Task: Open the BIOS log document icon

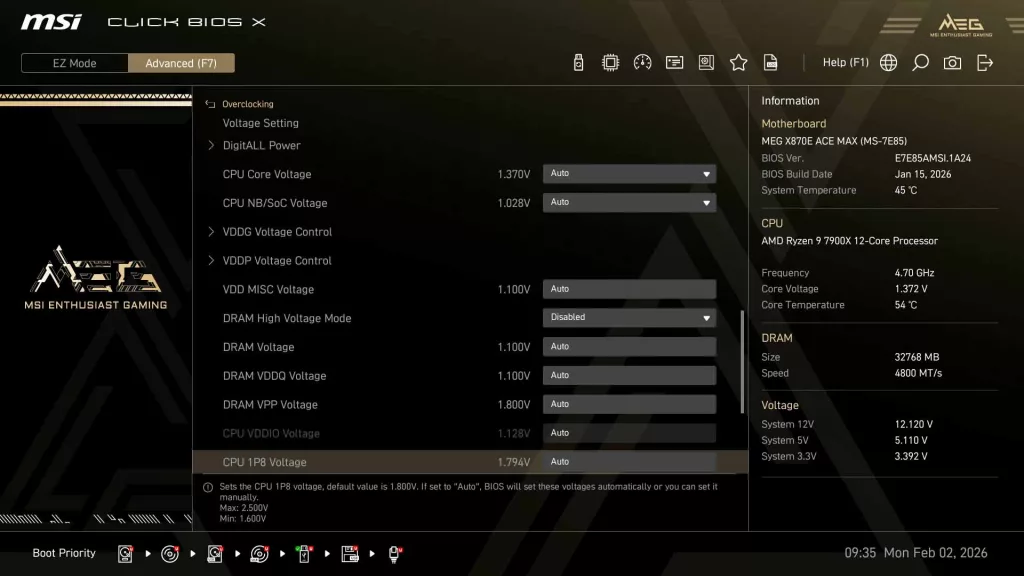Action: [x=770, y=62]
